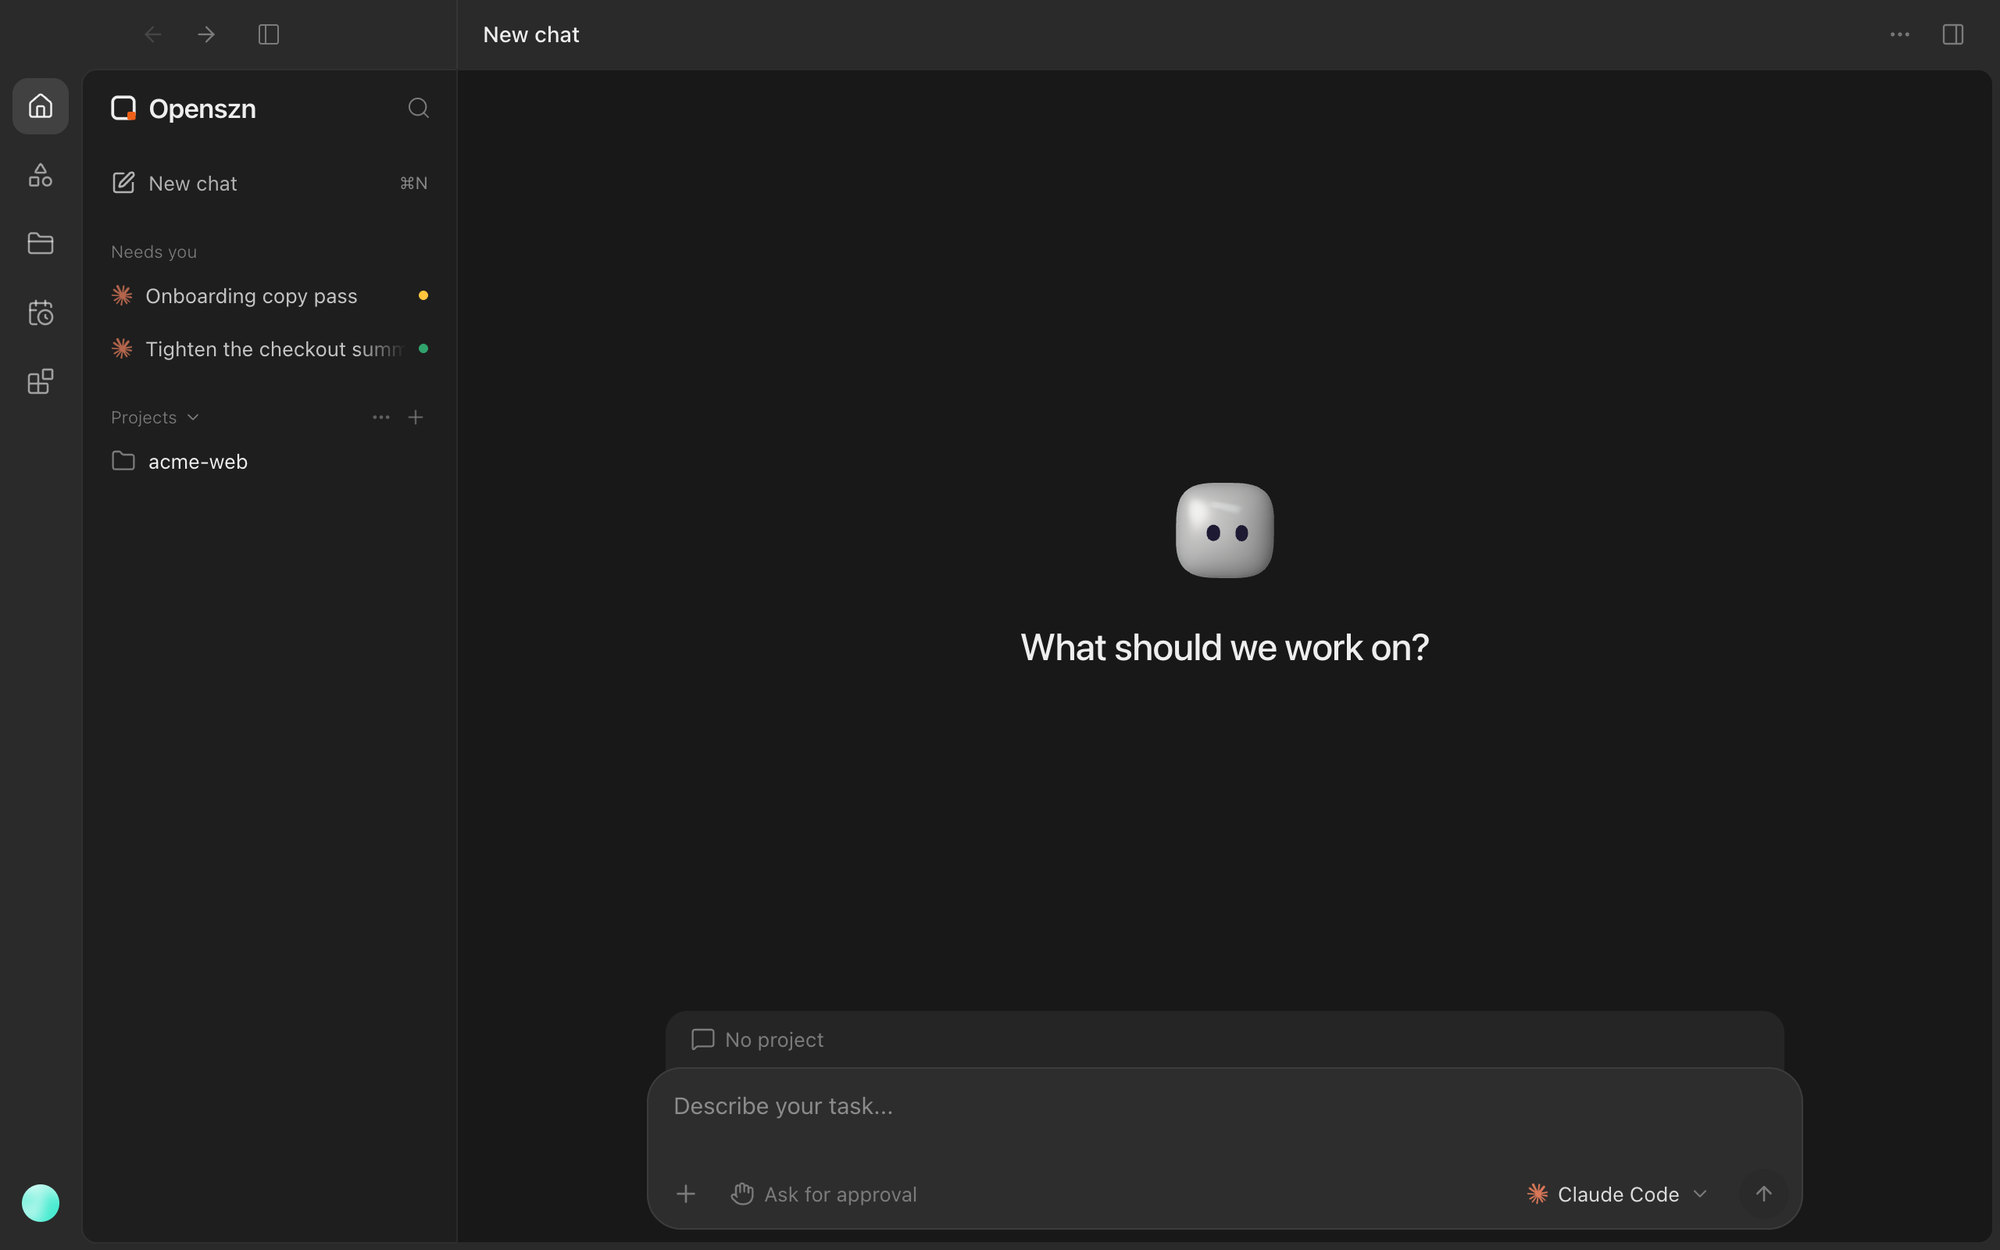Toggle the right side panel

(x=1952, y=35)
